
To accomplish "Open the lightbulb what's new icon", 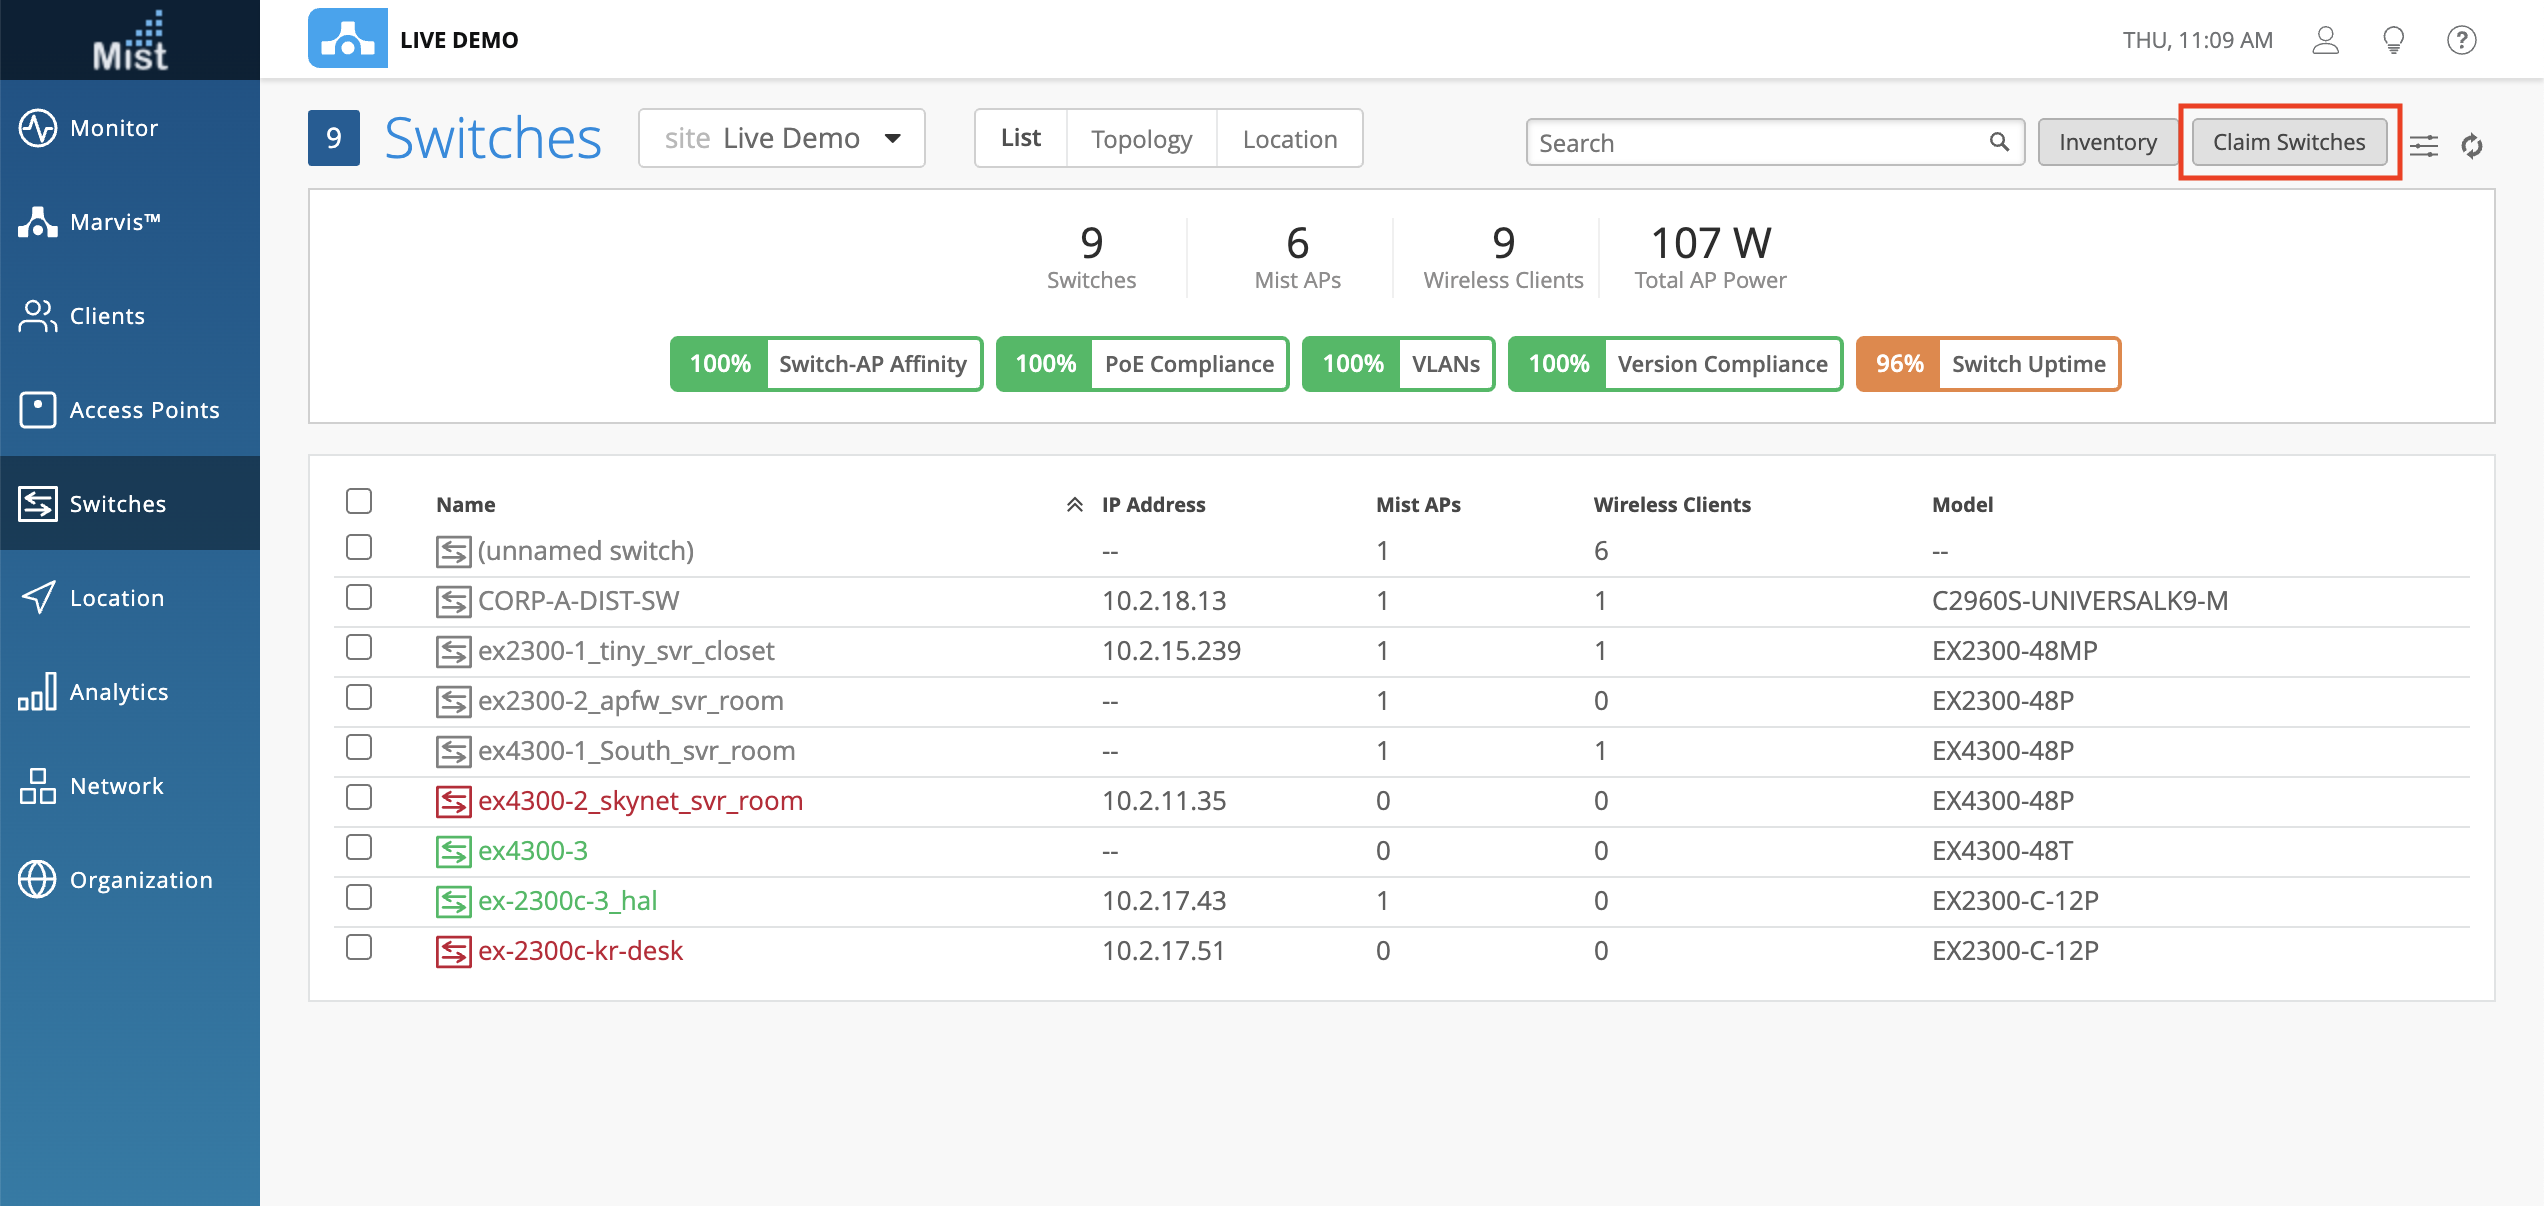I will (x=2393, y=40).
